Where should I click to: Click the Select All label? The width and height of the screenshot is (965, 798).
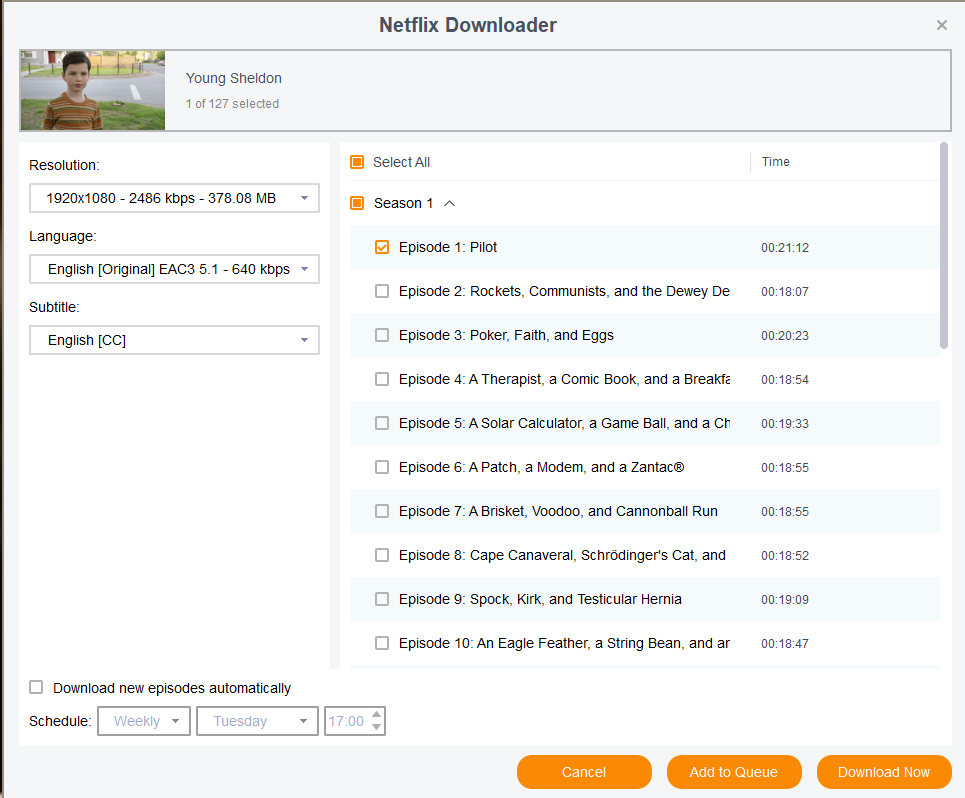(401, 162)
